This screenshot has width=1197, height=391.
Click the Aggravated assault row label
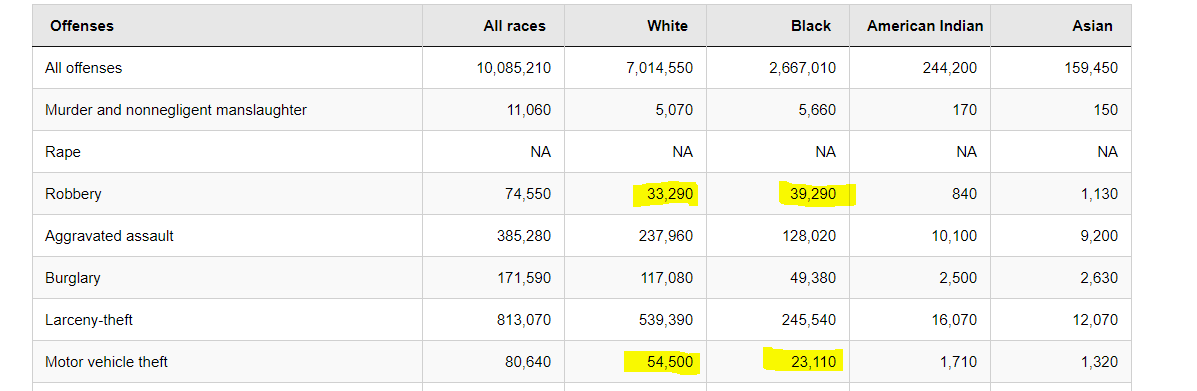coord(109,236)
